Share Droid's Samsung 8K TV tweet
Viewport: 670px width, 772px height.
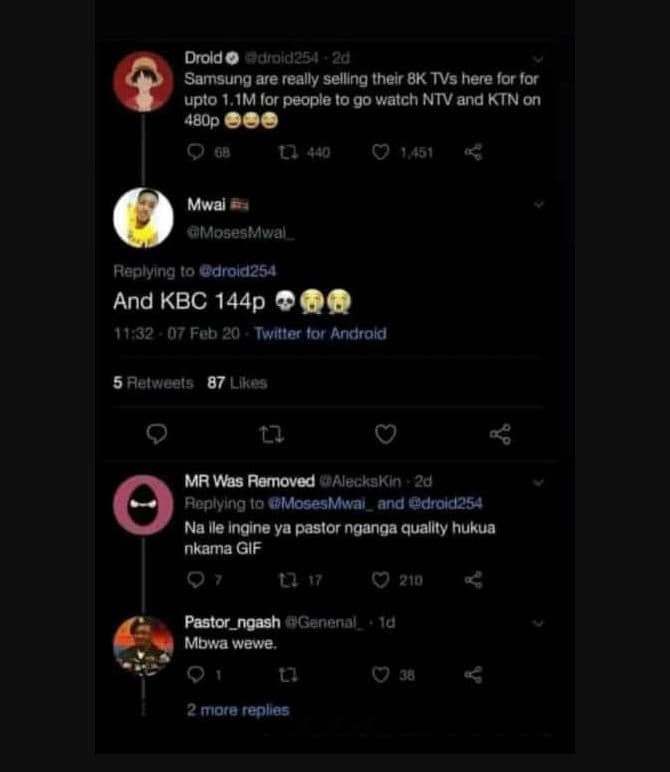click(x=473, y=152)
